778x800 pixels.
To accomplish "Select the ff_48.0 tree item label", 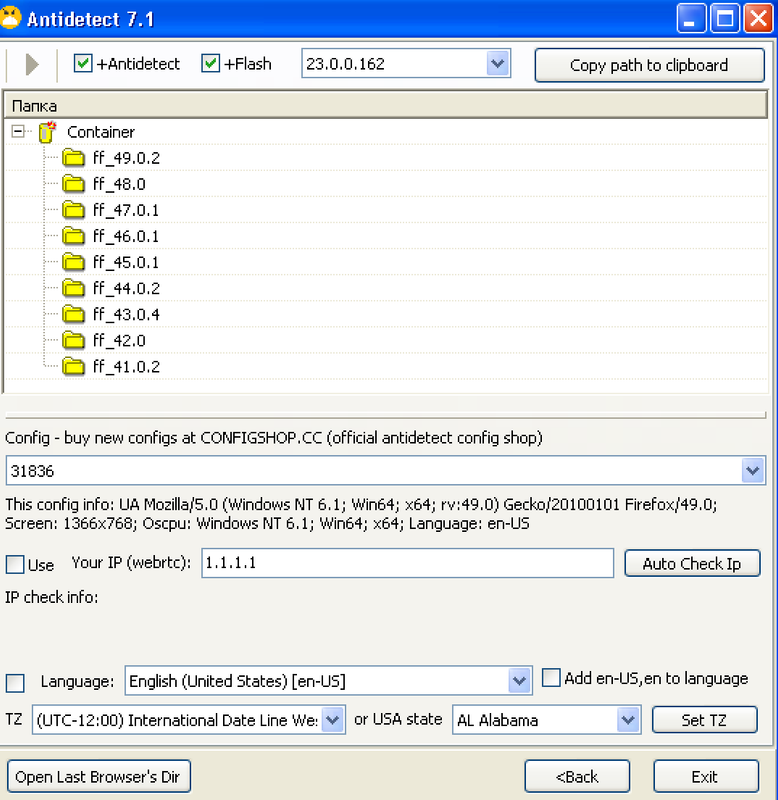I will (119, 184).
